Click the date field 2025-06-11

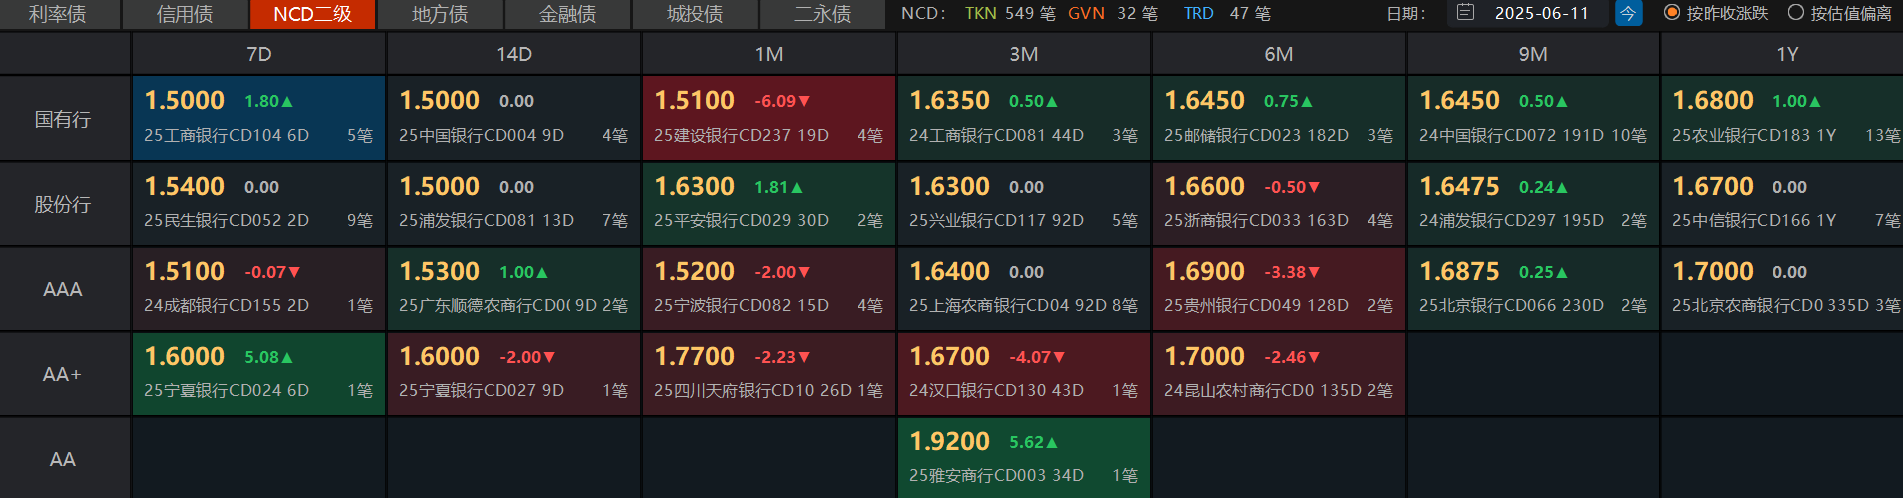click(1541, 14)
